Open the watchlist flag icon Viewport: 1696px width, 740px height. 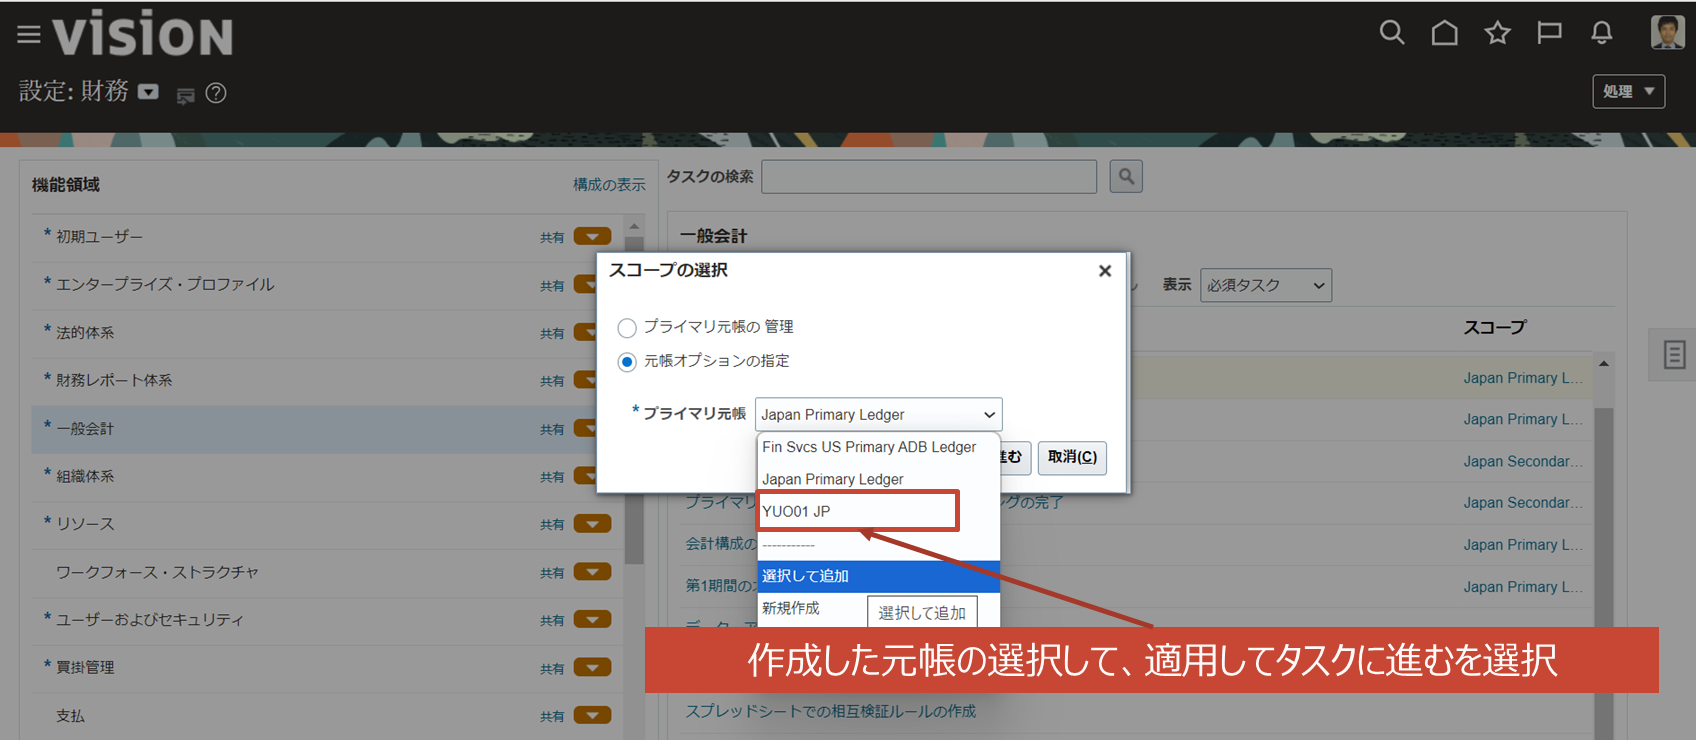1549,33
